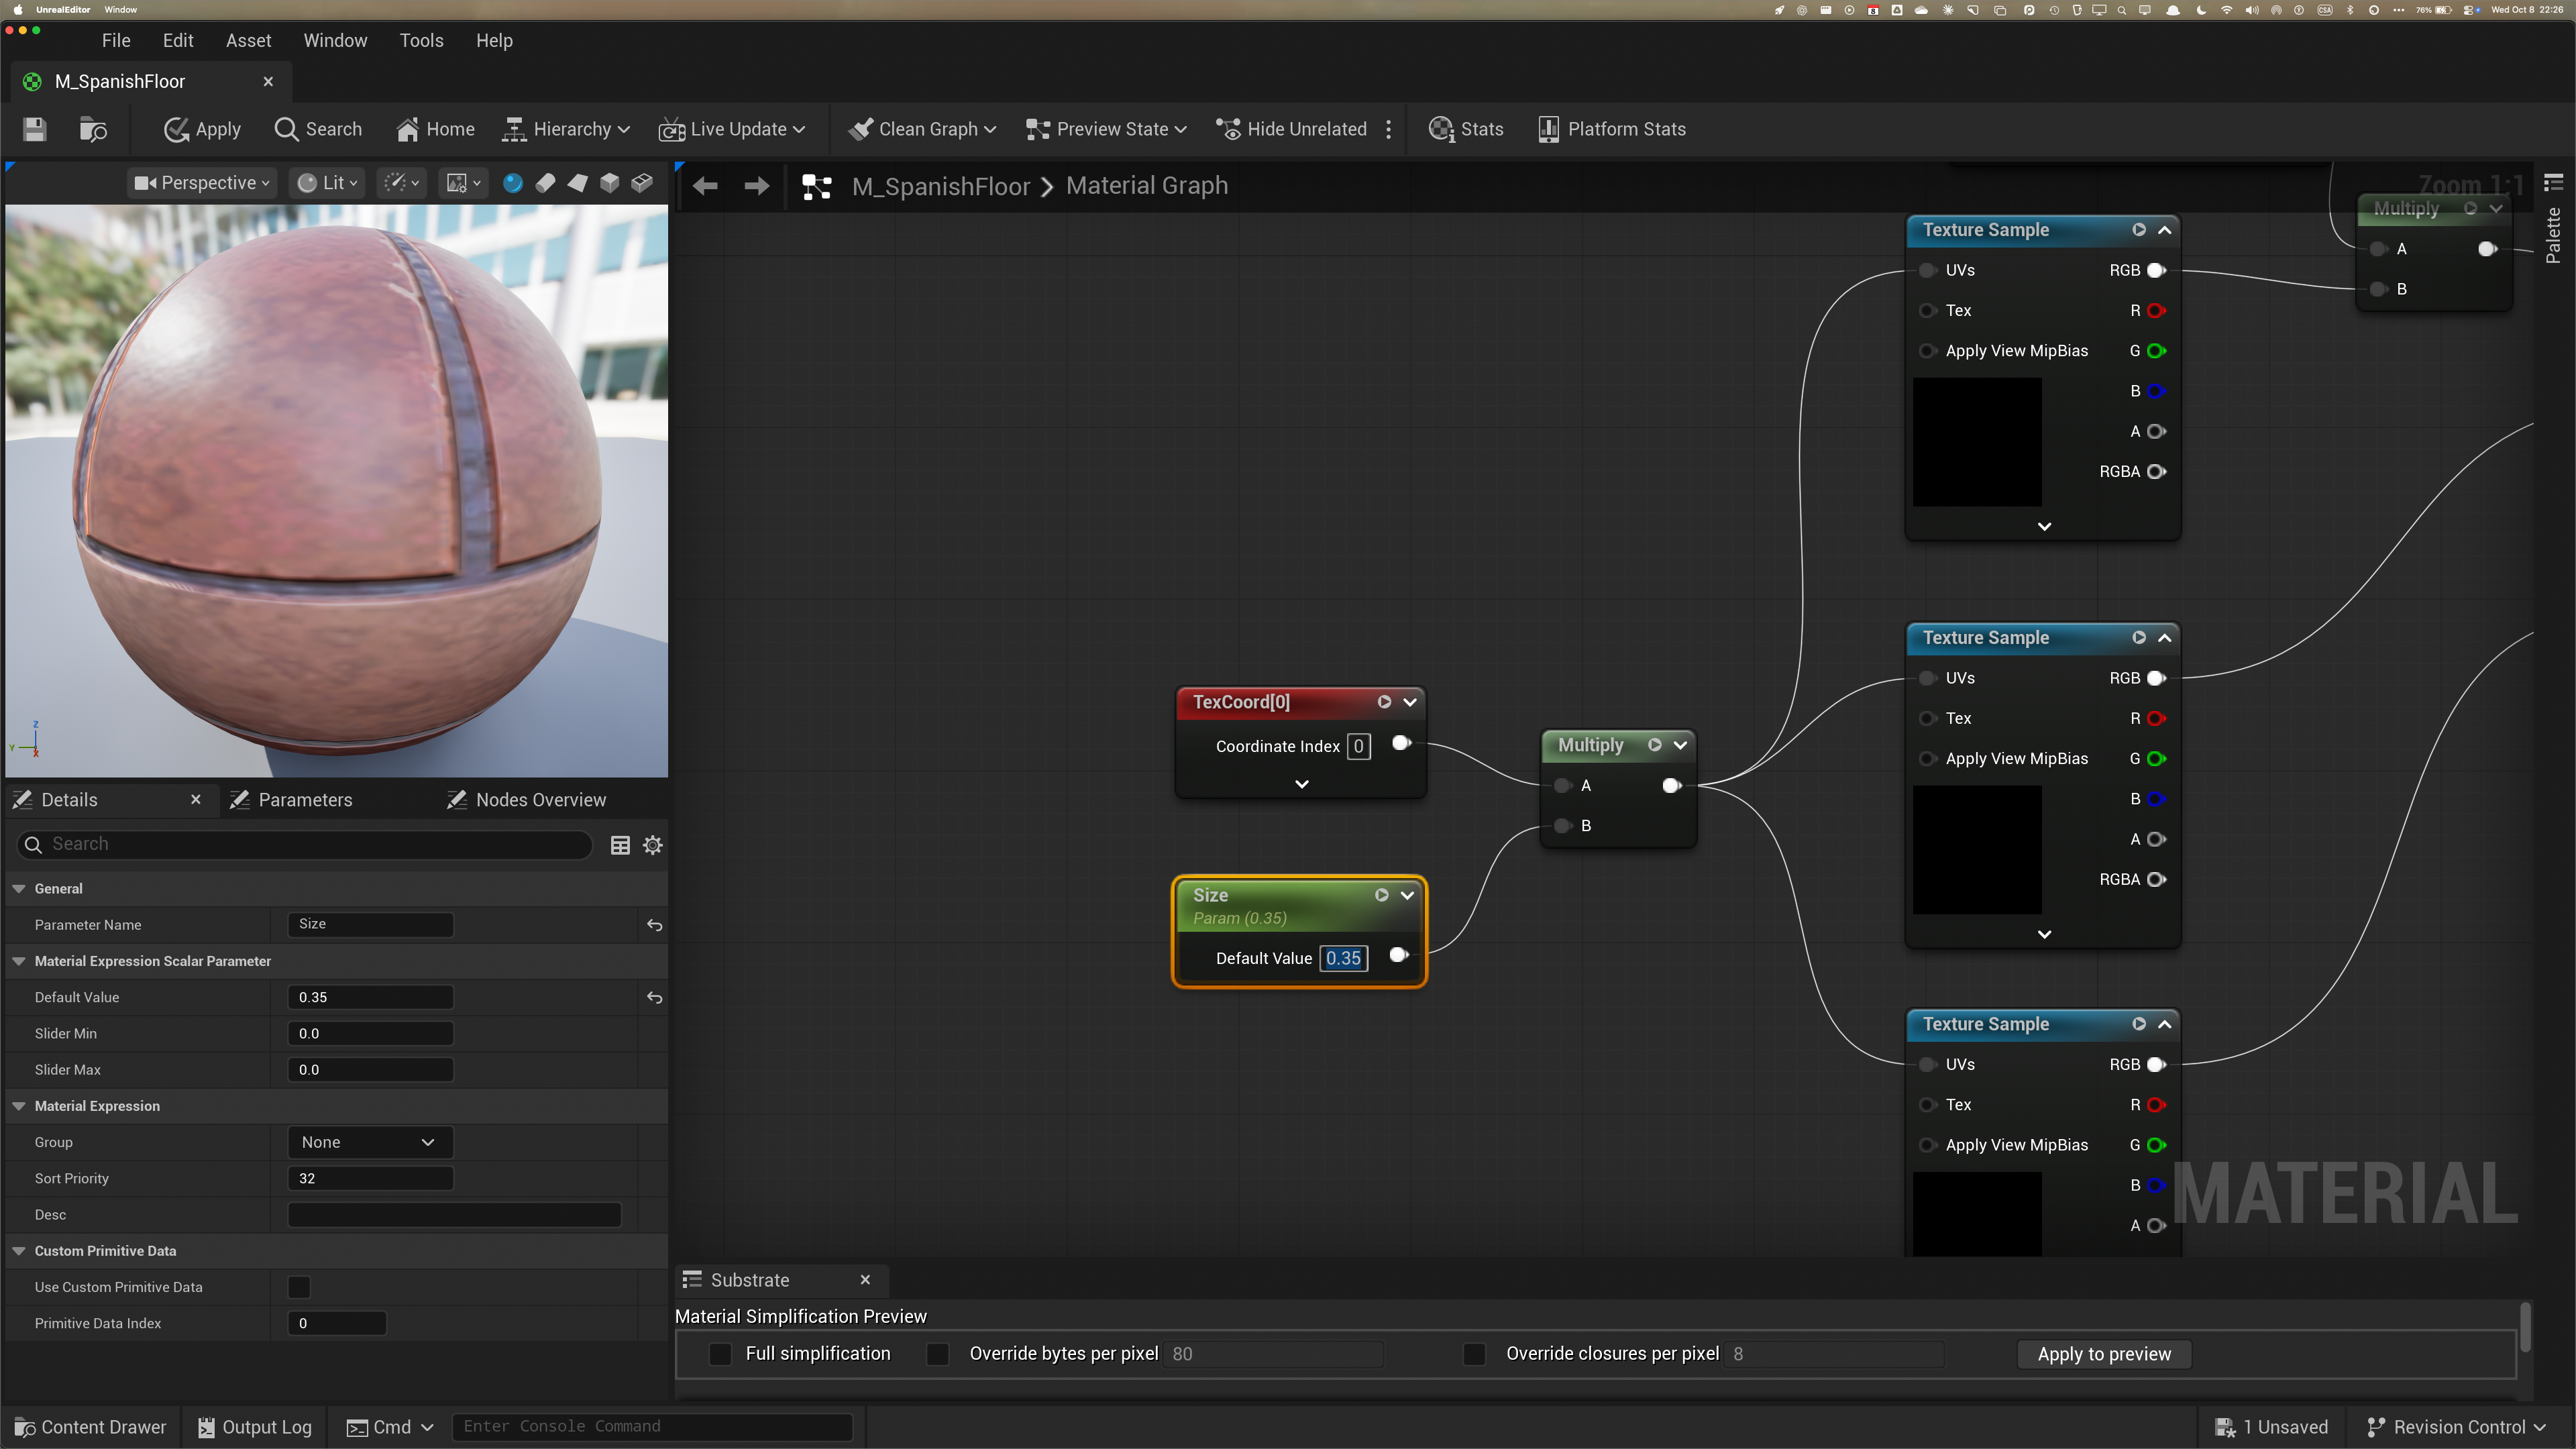Click the M_SpanishFloor breadcrumb
Screen dimensions: 2576x1449
940,186
